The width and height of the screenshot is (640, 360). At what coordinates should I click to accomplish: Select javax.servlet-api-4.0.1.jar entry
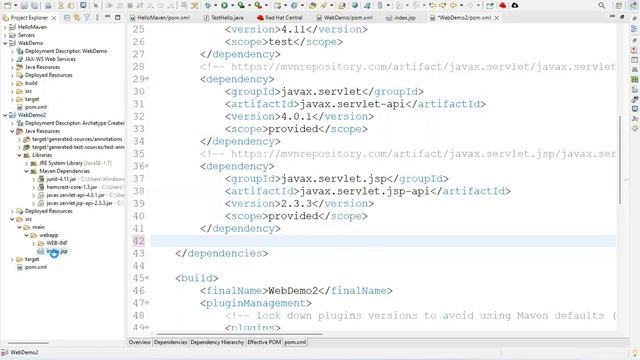click(x=75, y=195)
